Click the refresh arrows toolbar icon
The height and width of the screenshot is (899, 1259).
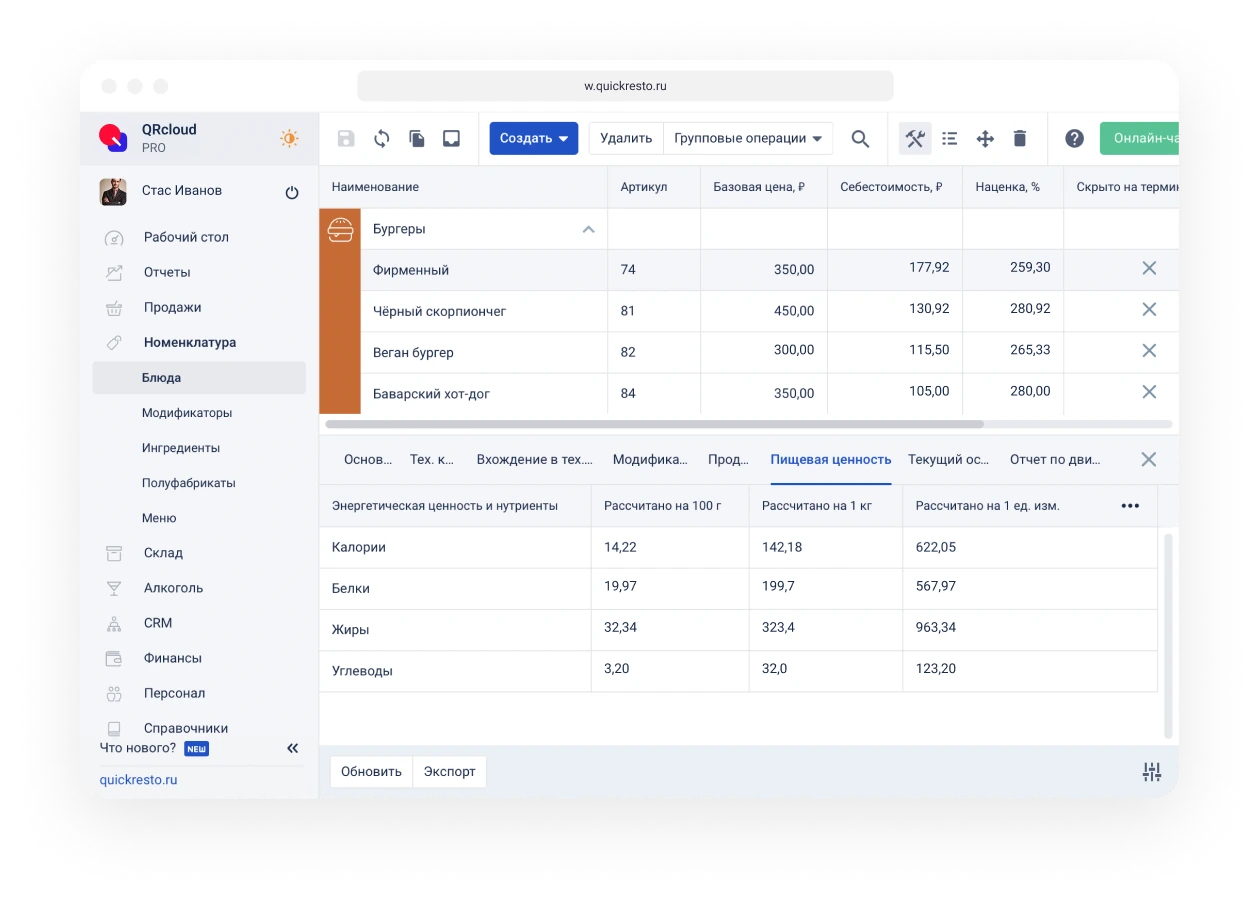[381, 139]
